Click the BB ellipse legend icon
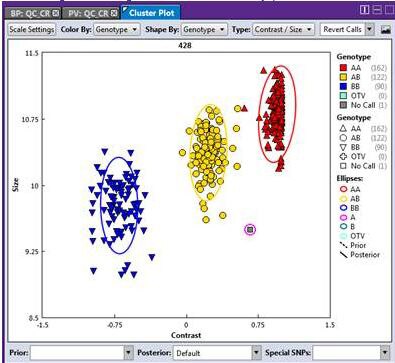395x363 pixels. 343,208
